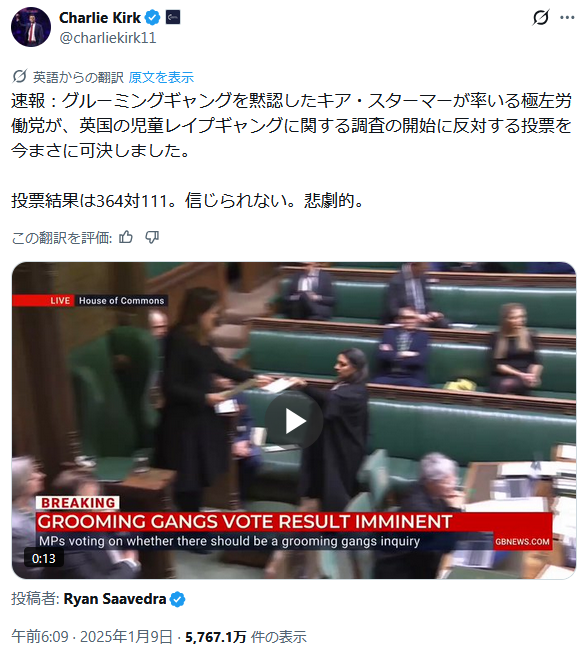586x651 pixels.
Task: Click the GROOMING GANGS VOTE RESULT IMMINENT banner
Action: pos(244,522)
